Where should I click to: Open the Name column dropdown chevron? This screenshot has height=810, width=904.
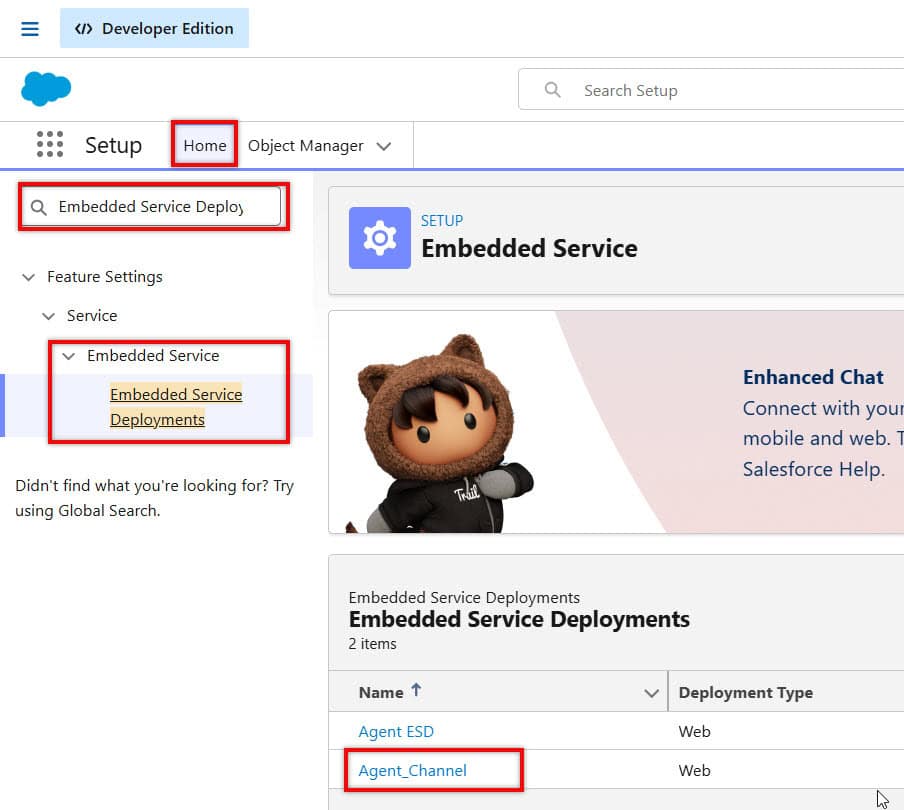[651, 693]
